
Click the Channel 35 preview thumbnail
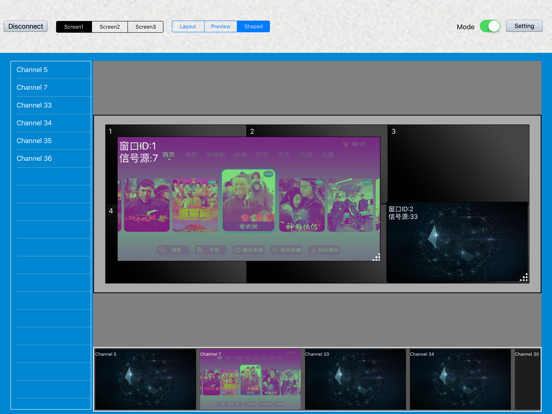coord(527,379)
